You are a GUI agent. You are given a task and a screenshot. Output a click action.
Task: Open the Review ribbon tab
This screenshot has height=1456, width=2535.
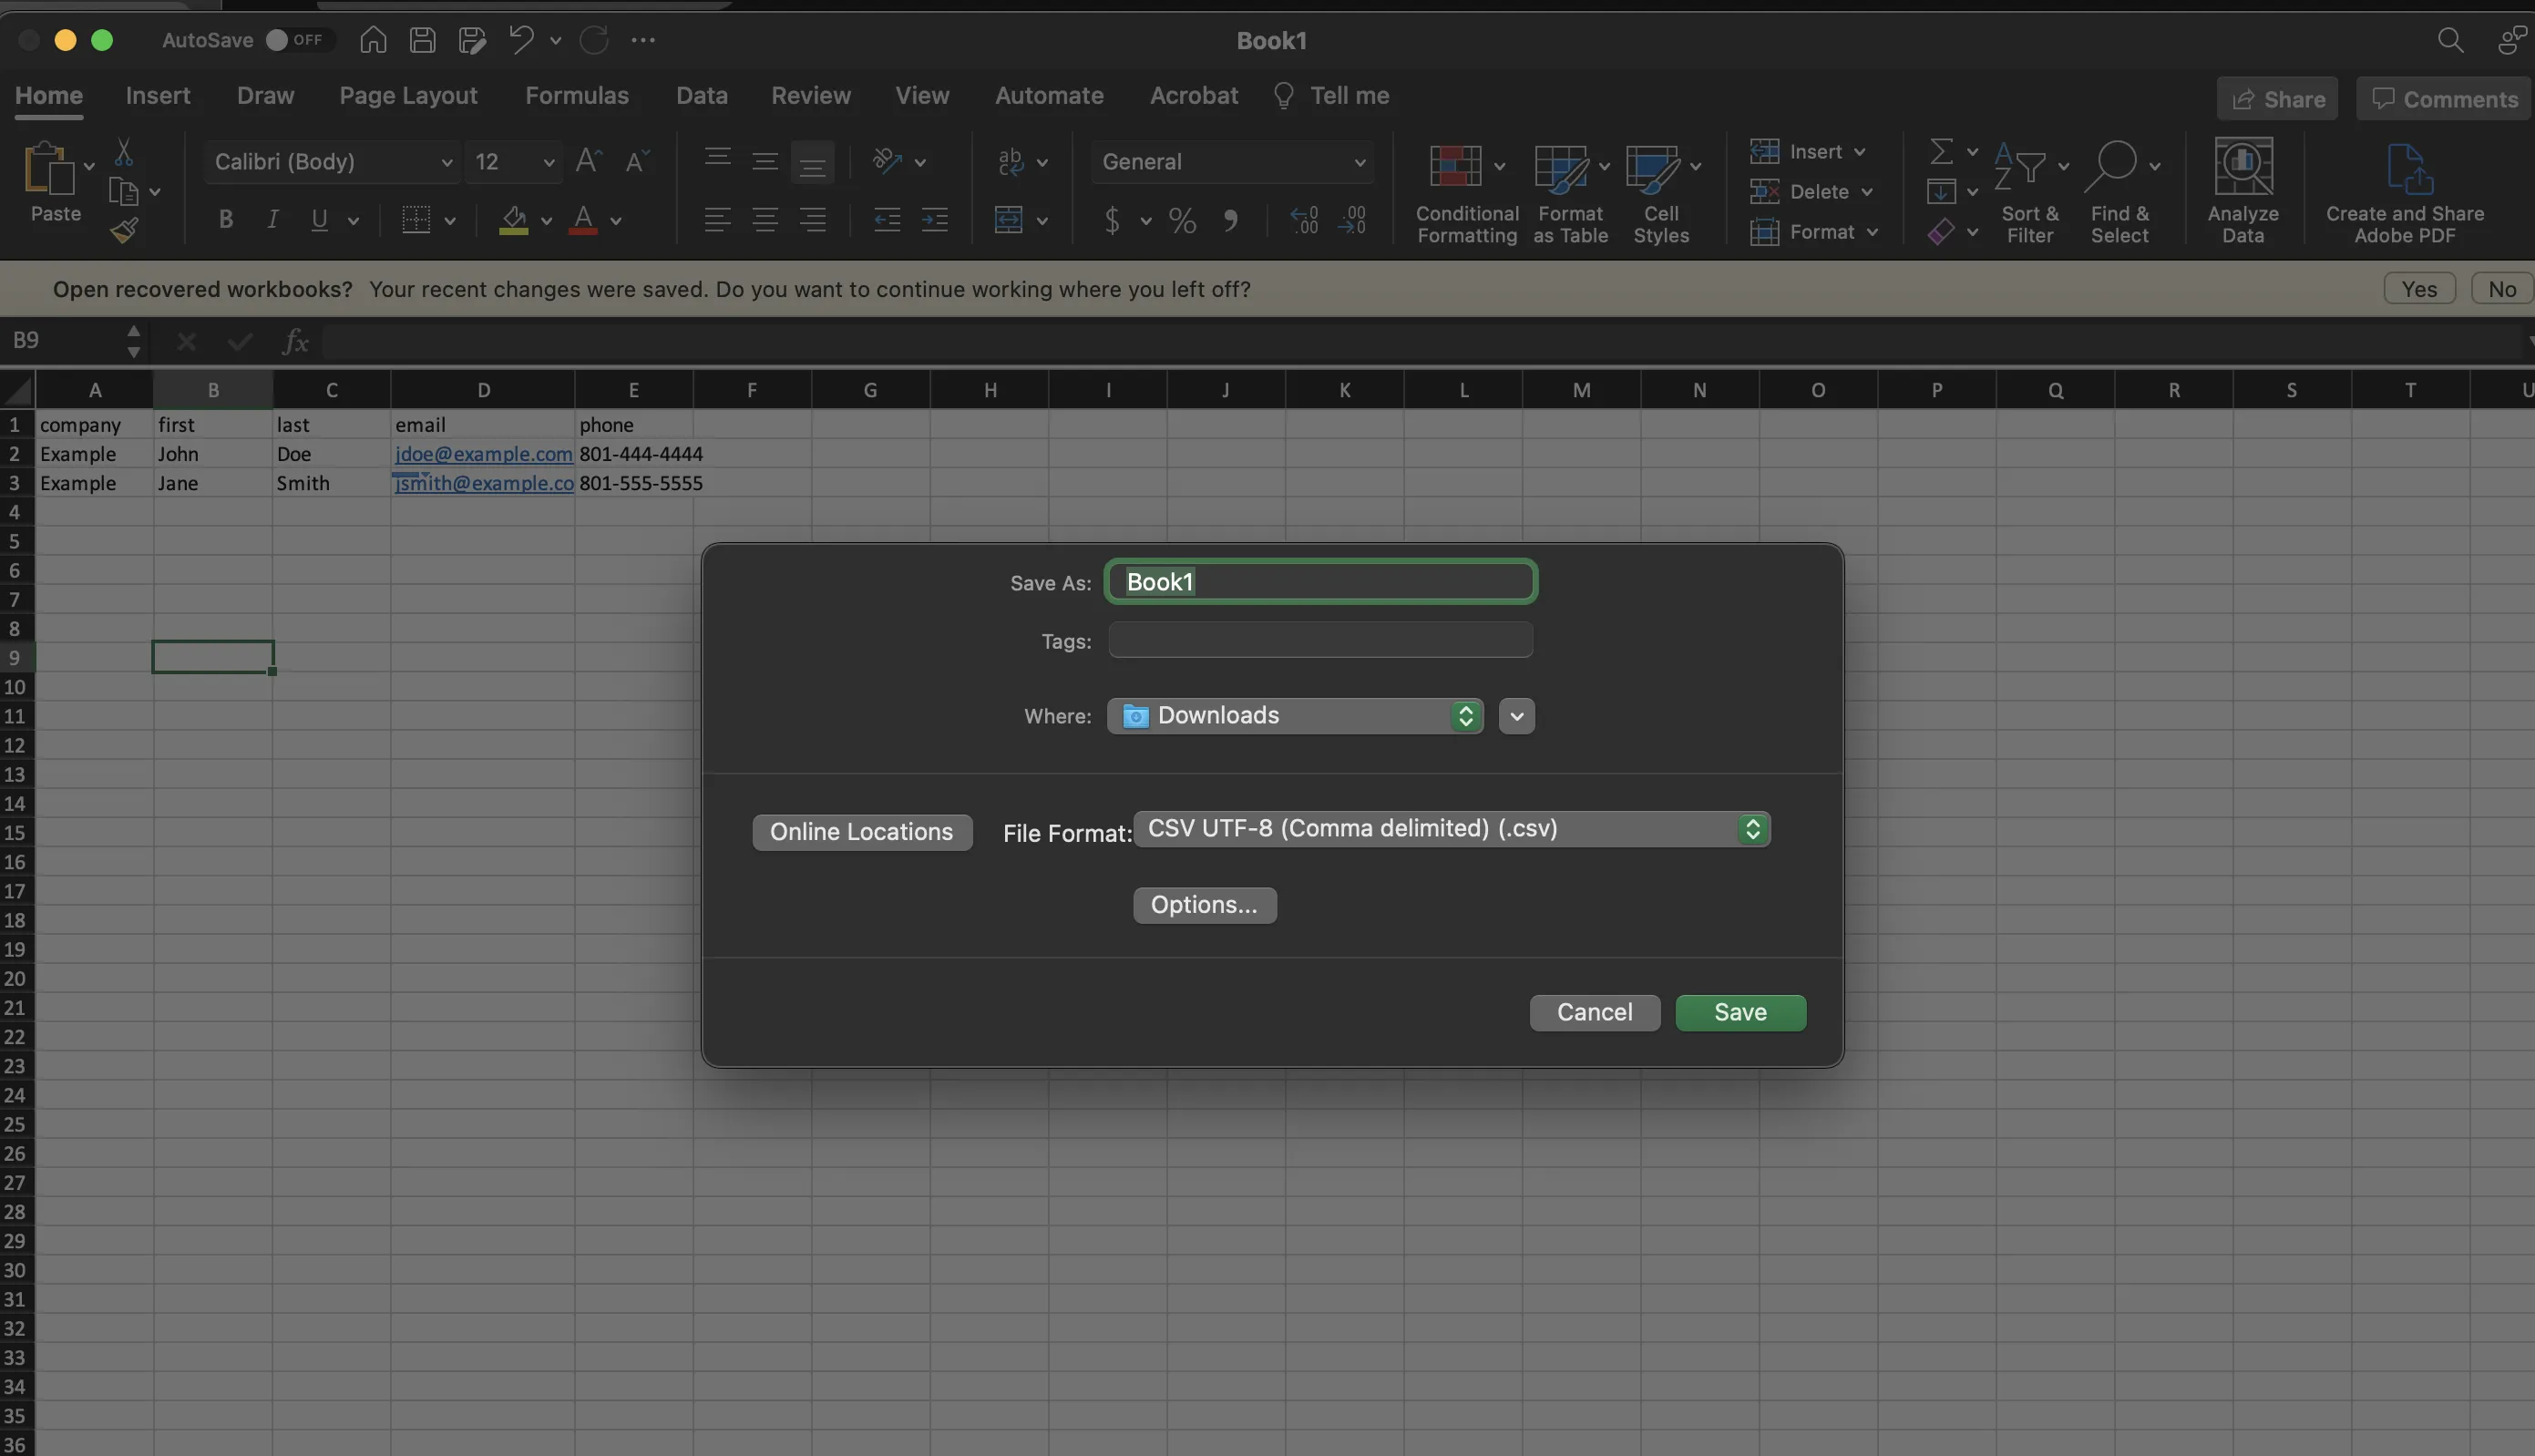coord(810,95)
